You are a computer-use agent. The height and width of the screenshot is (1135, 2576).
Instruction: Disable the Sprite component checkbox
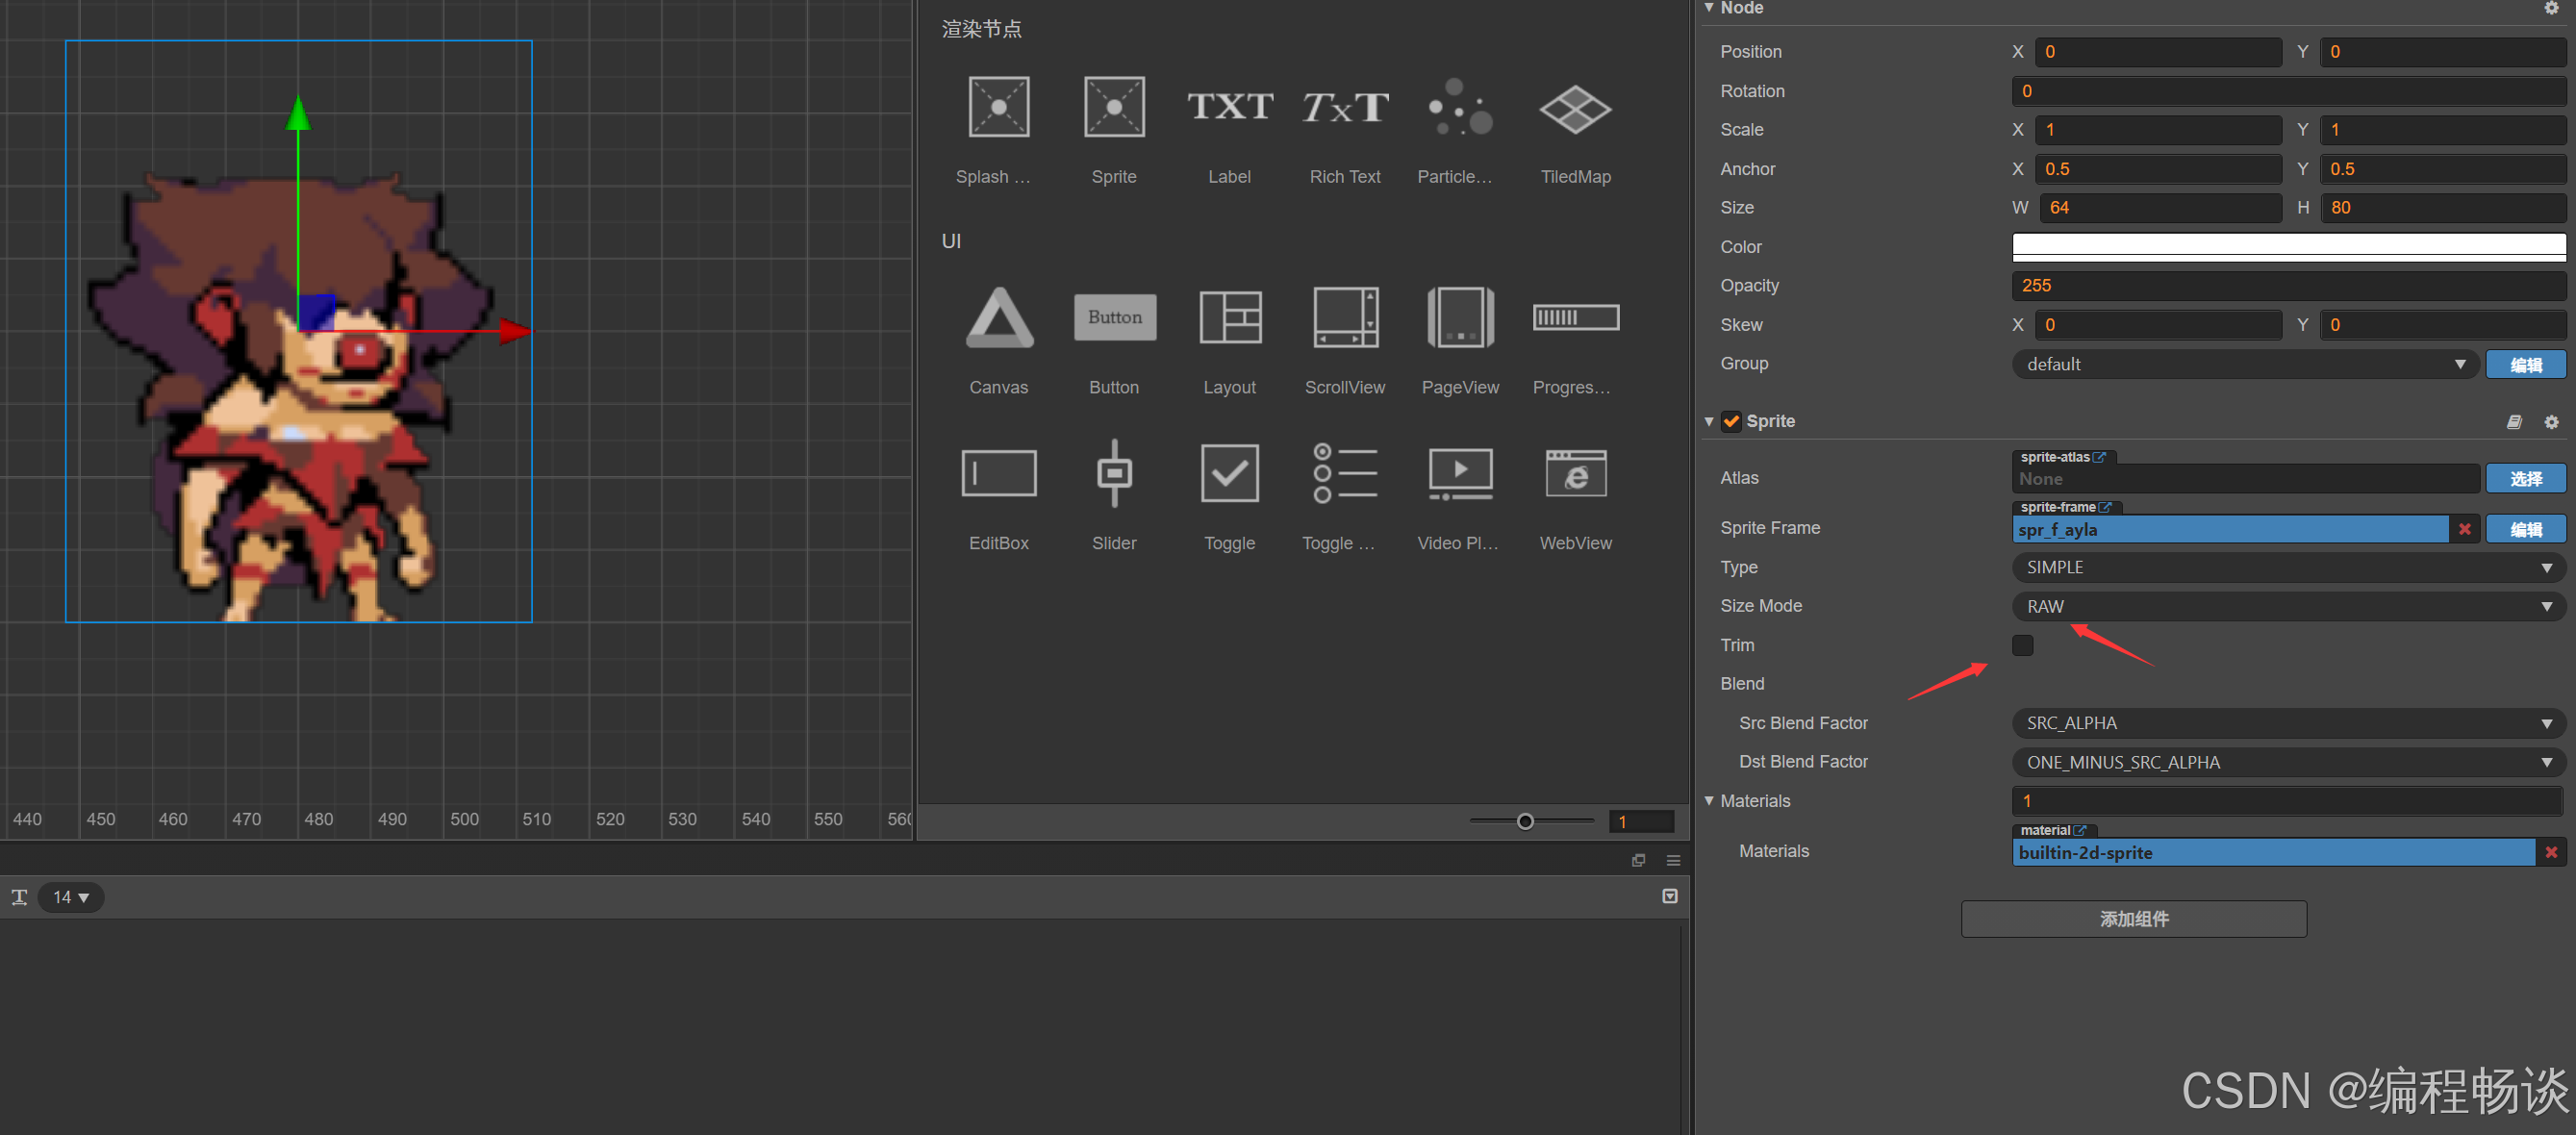pyautogui.click(x=1731, y=422)
